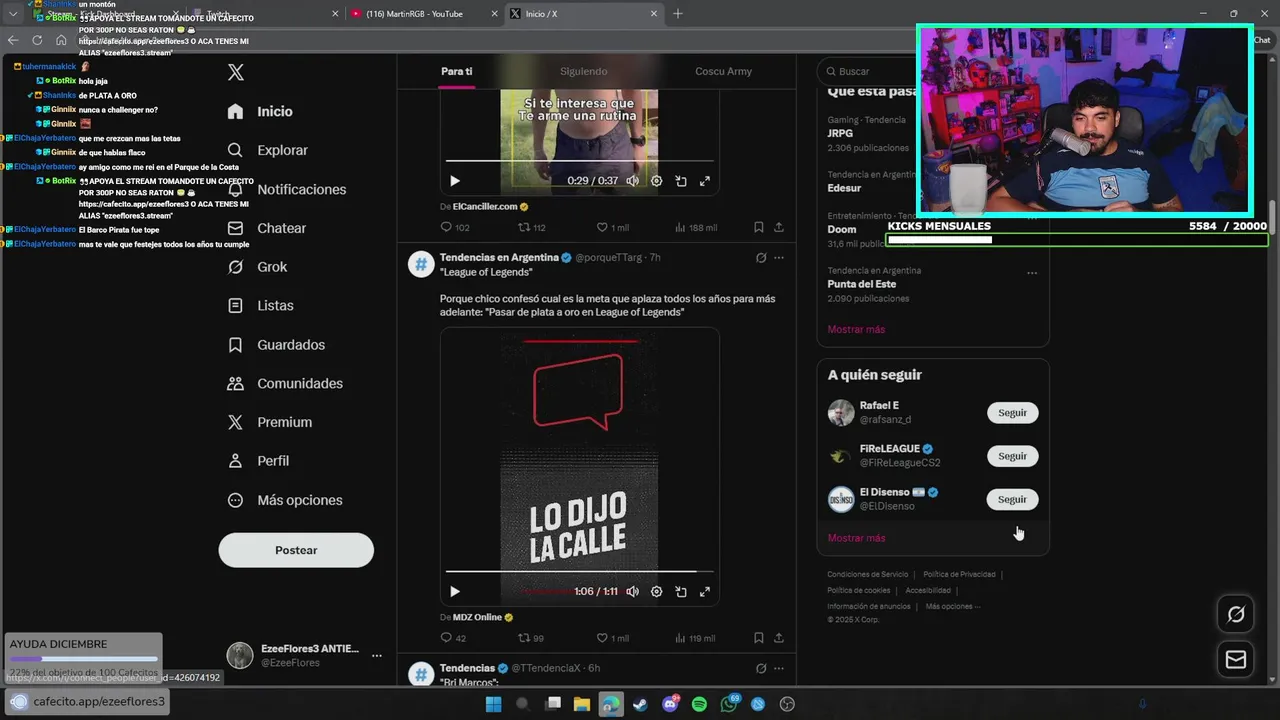The image size is (1280, 720).
Task: Open the Windows Start menu
Action: coord(493,704)
